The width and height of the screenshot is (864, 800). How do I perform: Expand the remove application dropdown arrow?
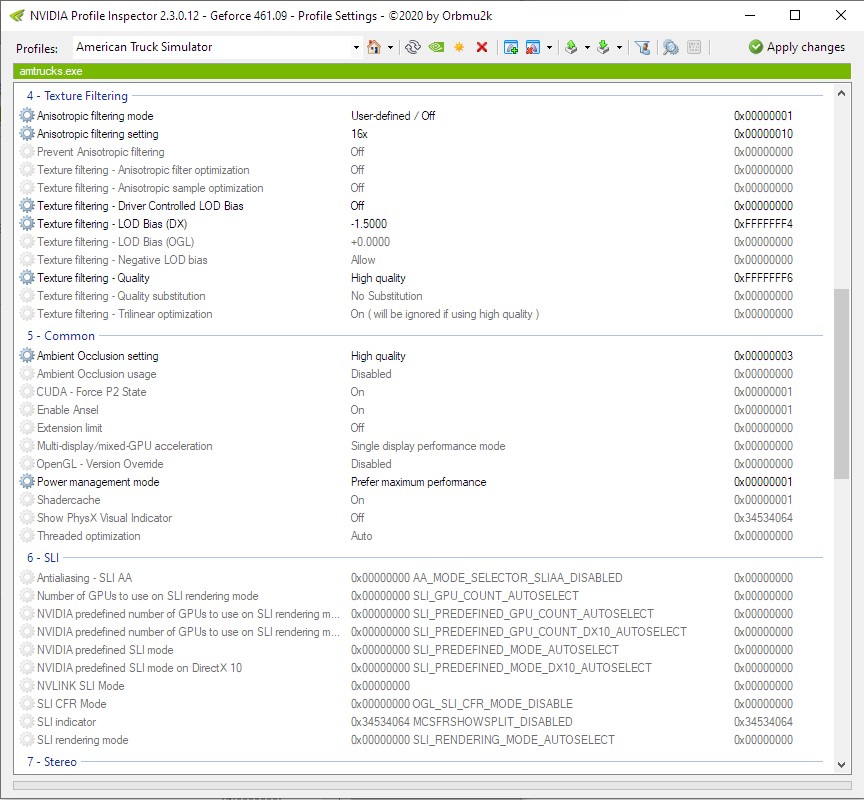pos(549,47)
